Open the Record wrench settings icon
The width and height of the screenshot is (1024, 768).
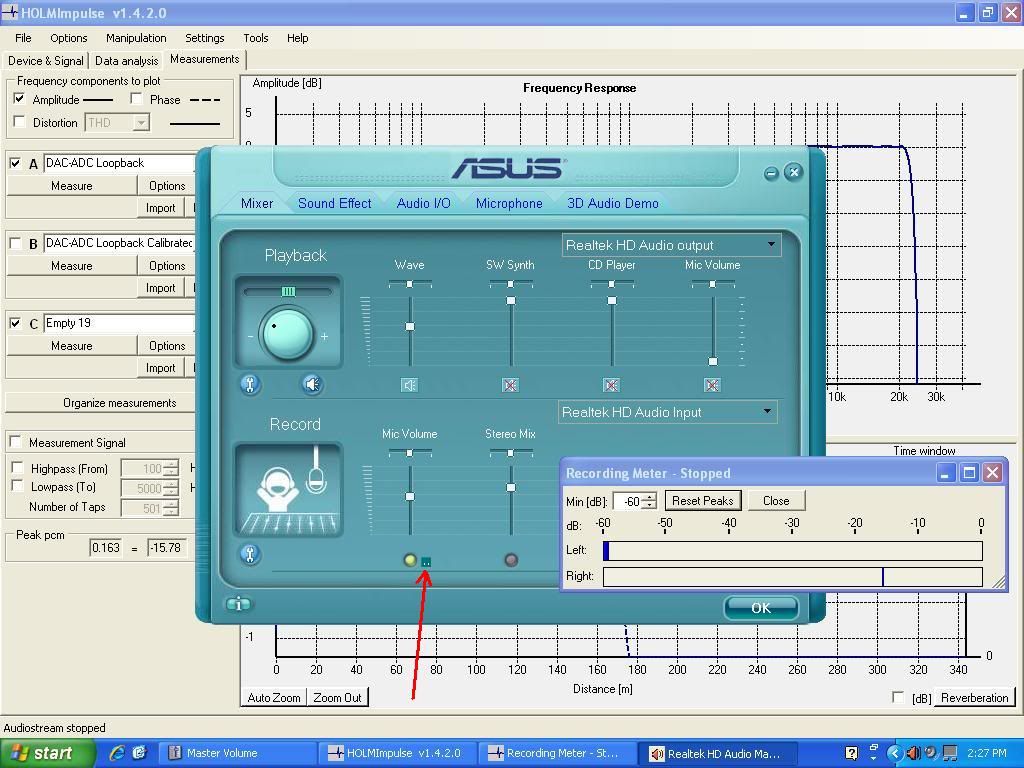pos(250,554)
